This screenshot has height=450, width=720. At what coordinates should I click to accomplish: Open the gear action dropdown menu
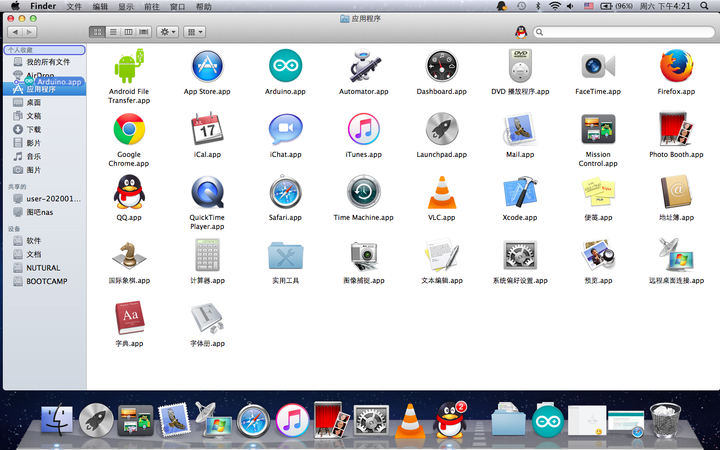coord(168,32)
